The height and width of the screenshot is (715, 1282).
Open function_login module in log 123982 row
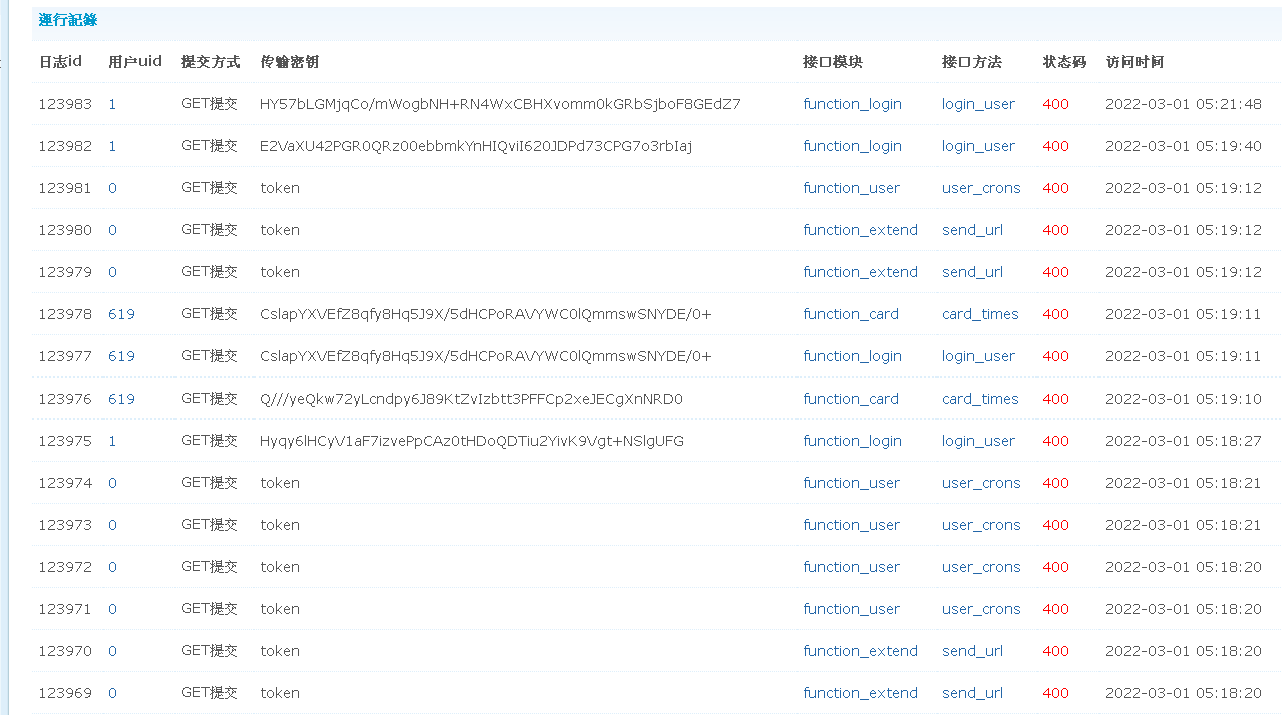[x=852, y=146]
